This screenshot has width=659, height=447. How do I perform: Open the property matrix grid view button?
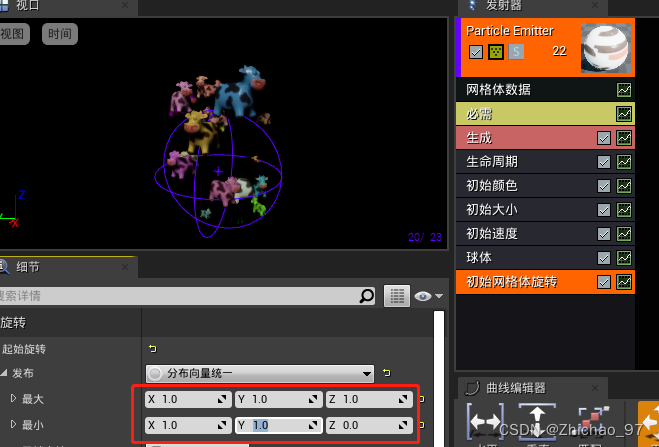pos(397,296)
